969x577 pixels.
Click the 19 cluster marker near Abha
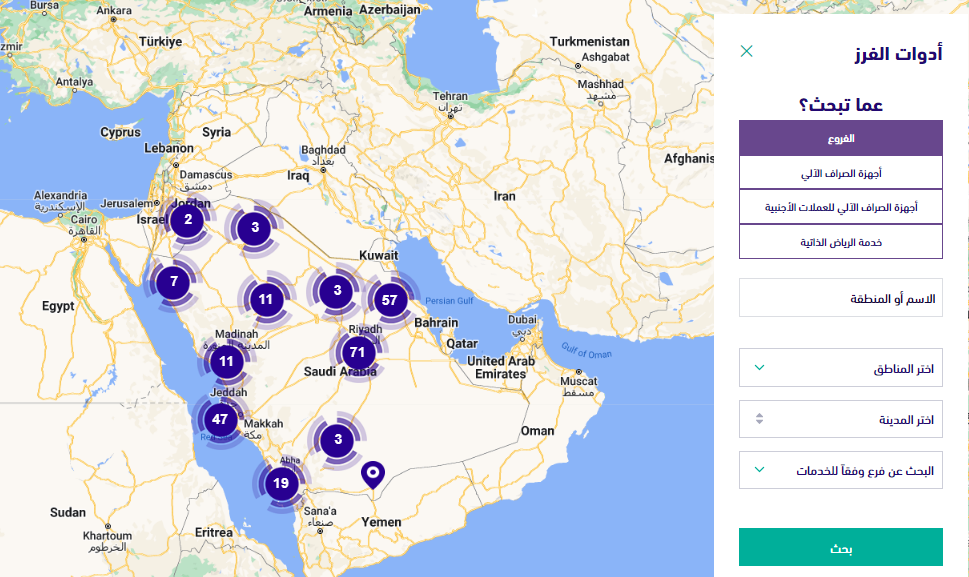point(281,483)
